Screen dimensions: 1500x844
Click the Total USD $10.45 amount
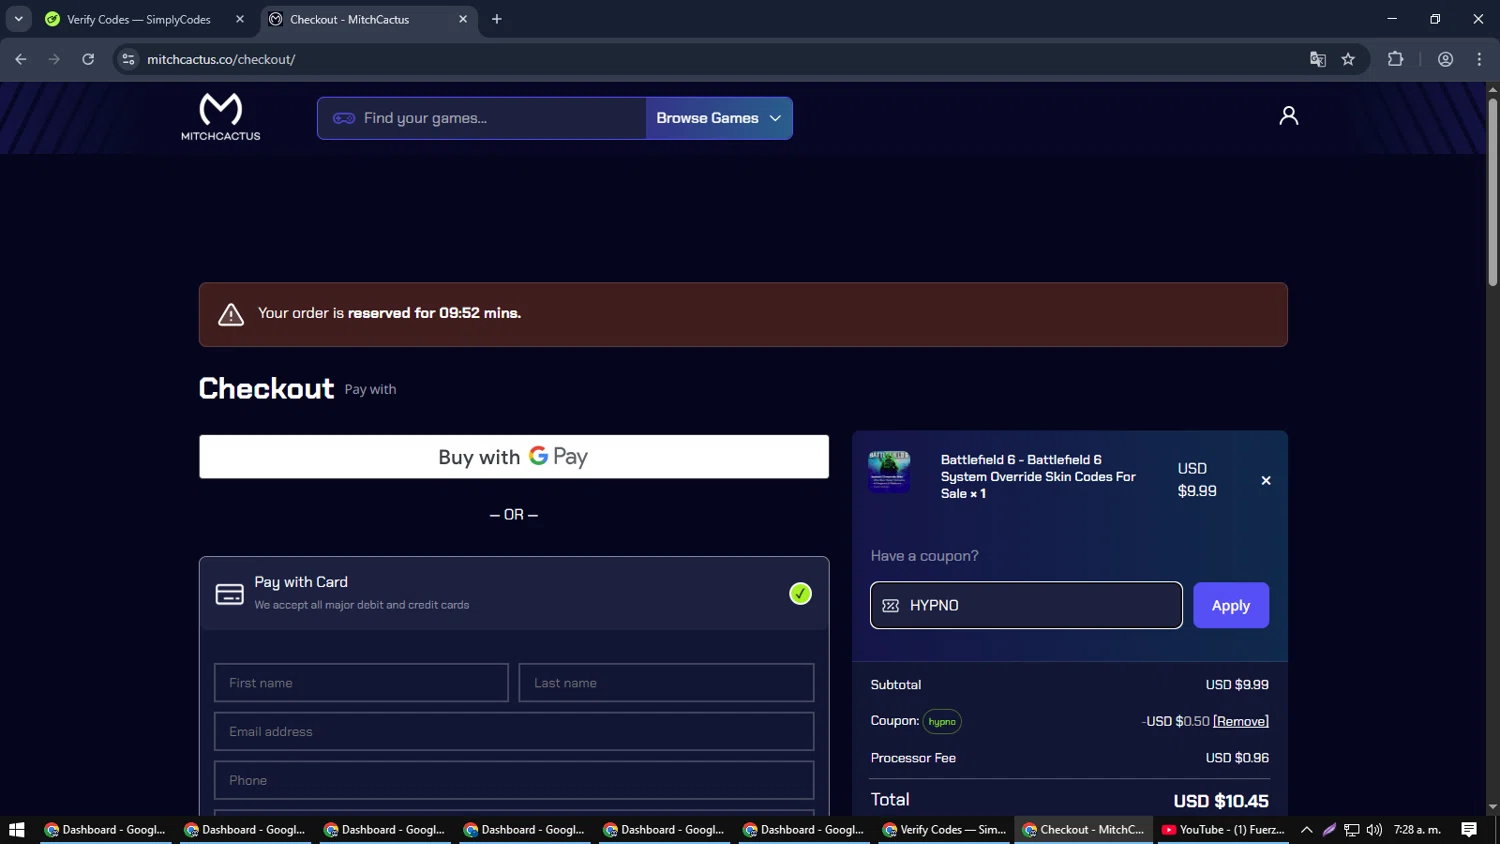tap(1221, 801)
